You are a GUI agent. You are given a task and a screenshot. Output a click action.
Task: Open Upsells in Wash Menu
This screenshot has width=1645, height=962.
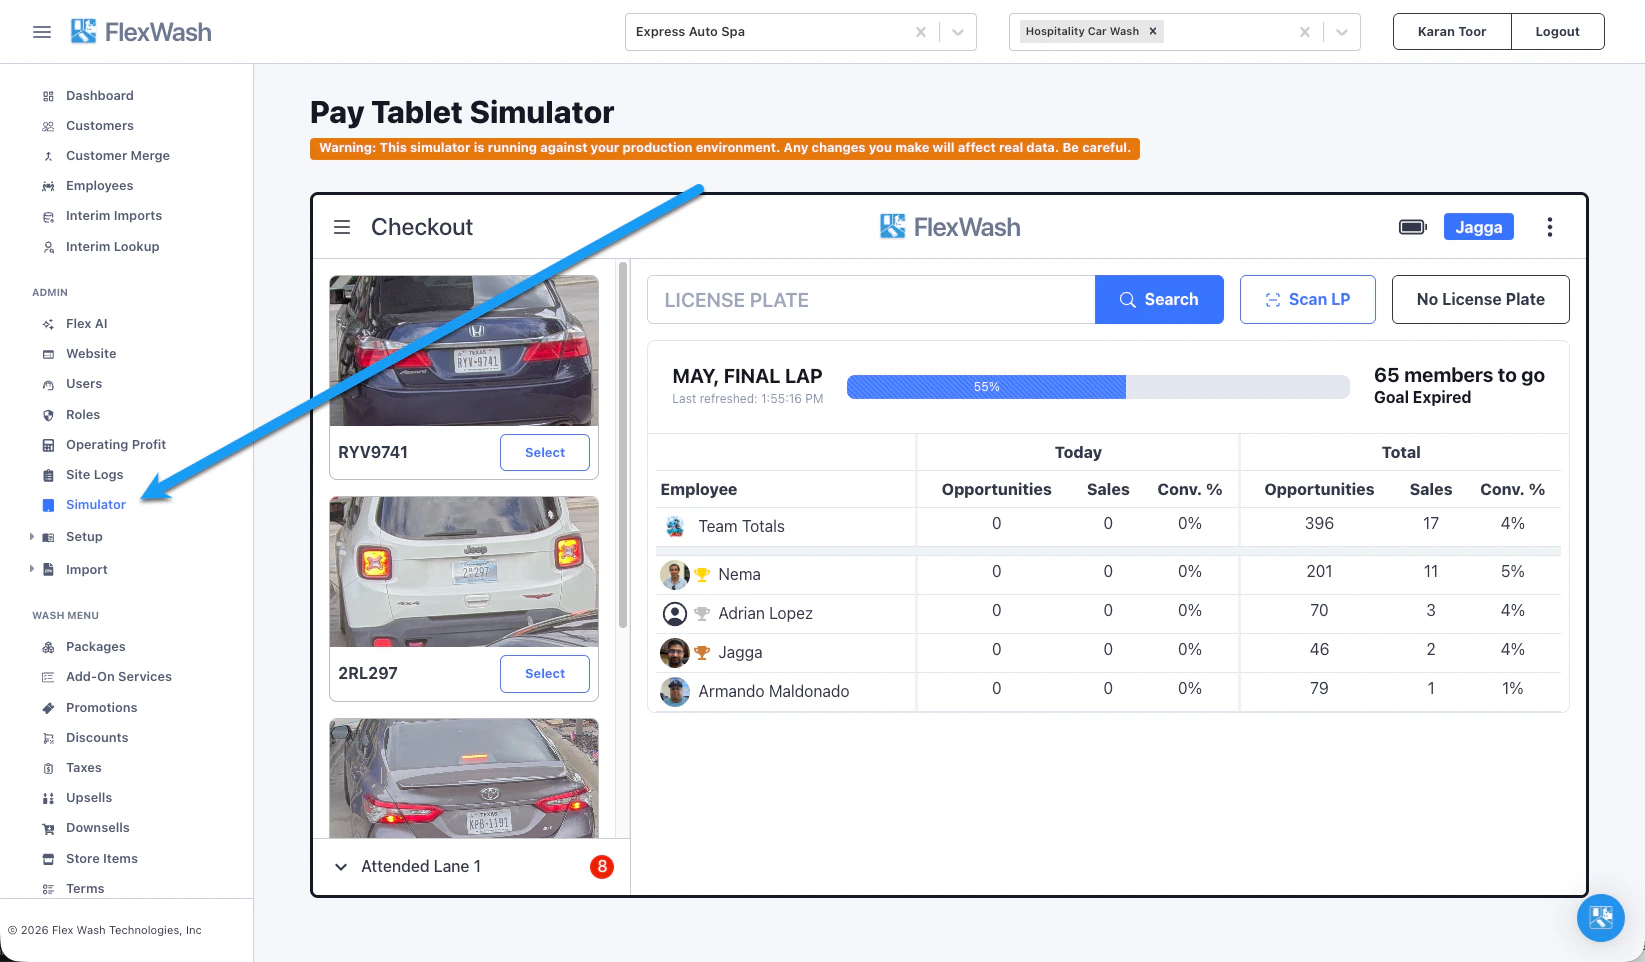[89, 798]
